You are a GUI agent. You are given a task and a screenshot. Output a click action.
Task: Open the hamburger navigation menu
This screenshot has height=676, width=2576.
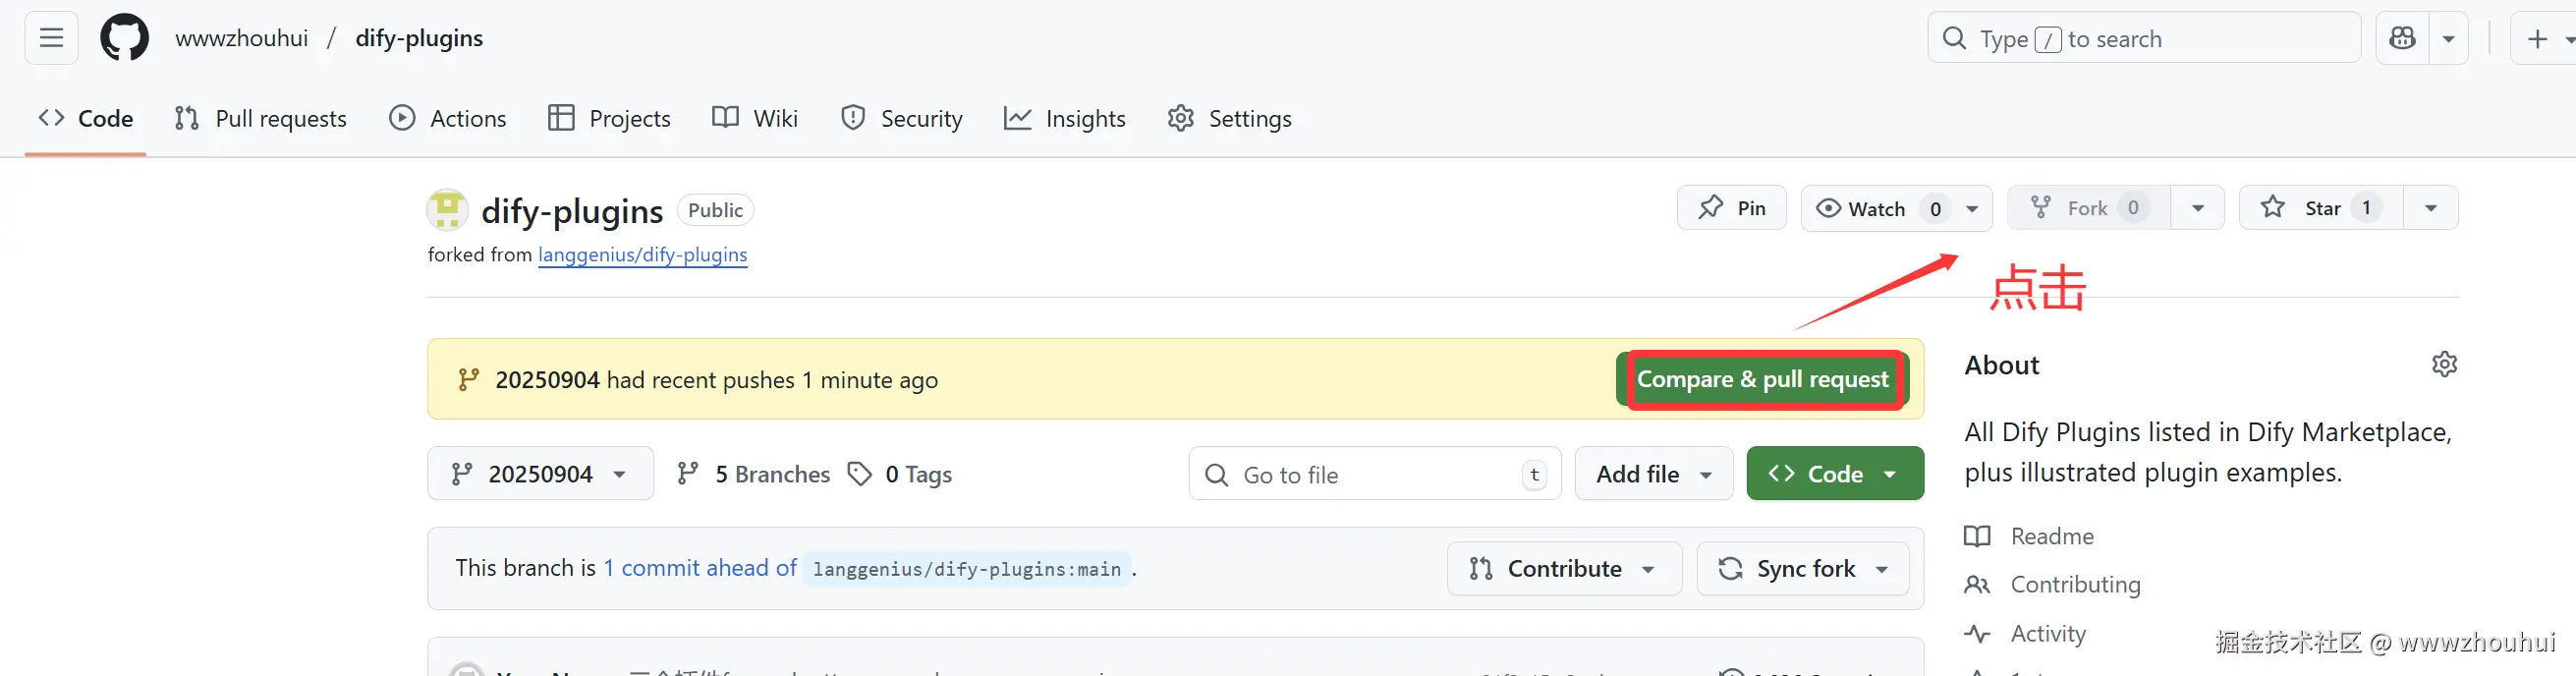(x=51, y=38)
